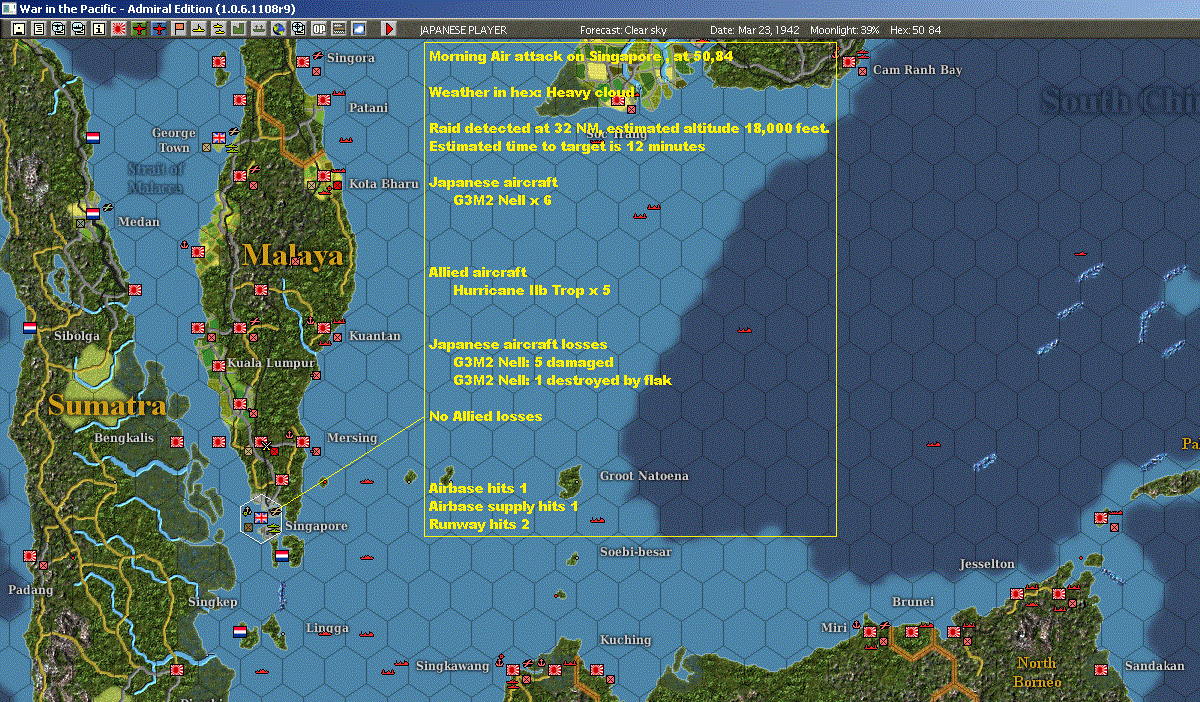1200x702 pixels.
Task: Click the 'North Borneo' region label
Action: (1036, 673)
